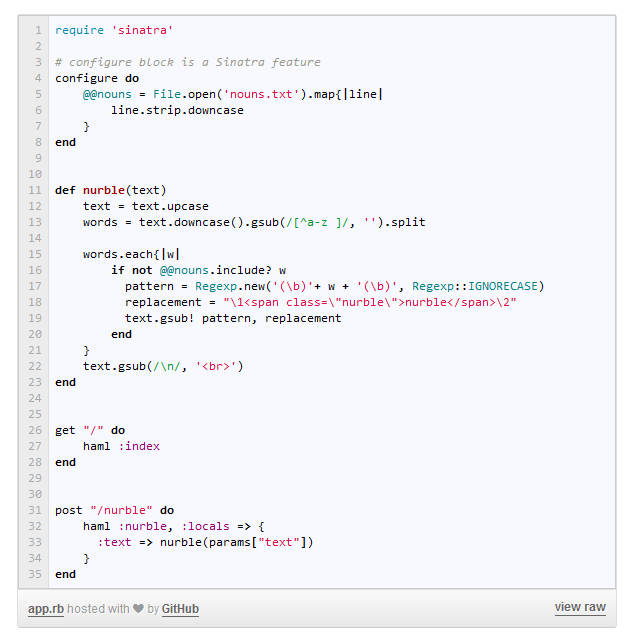This screenshot has width=634, height=643.
Task: Click the Regexp::IGNORECASE constant
Action: [x=478, y=286]
